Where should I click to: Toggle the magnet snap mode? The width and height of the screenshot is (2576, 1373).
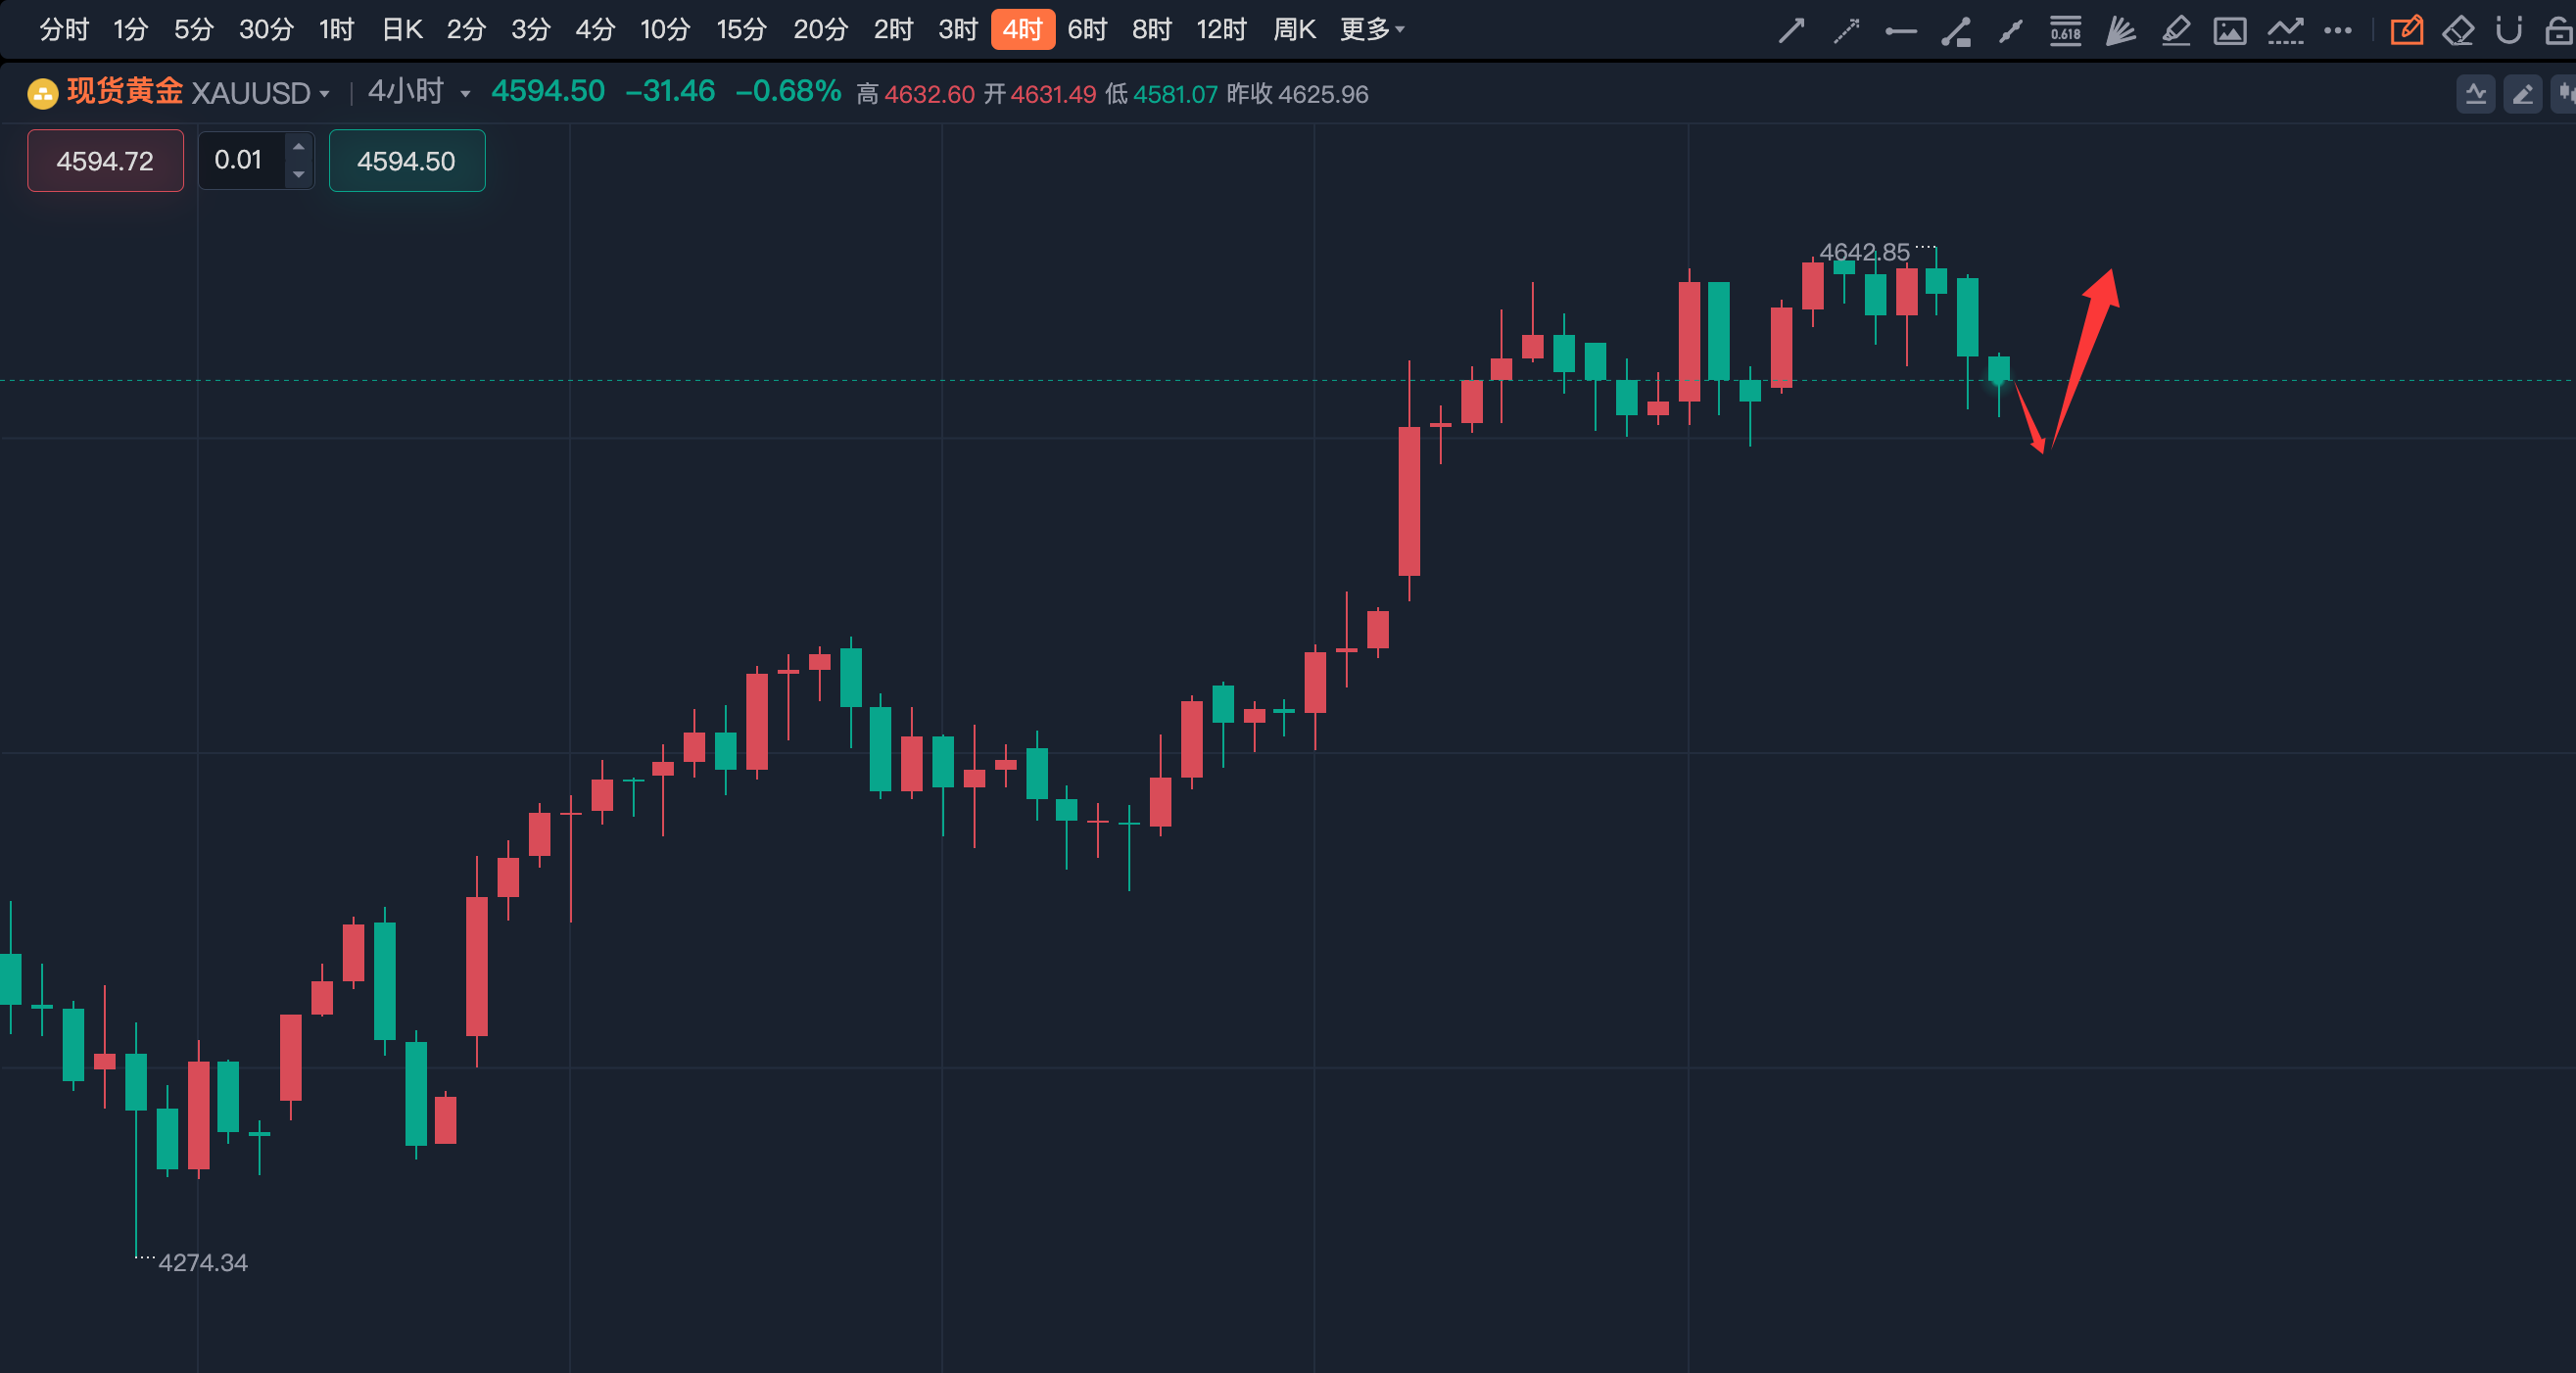point(2508,31)
